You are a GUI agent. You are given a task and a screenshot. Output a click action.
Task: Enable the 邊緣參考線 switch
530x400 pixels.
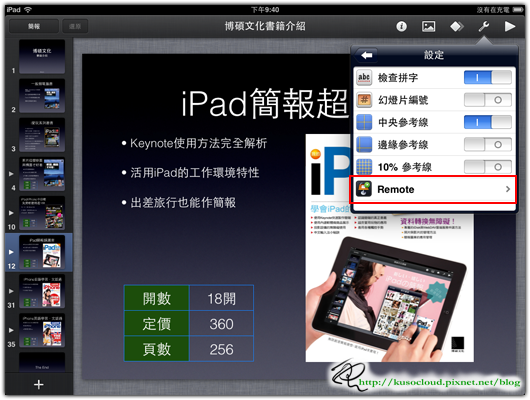[488, 144]
